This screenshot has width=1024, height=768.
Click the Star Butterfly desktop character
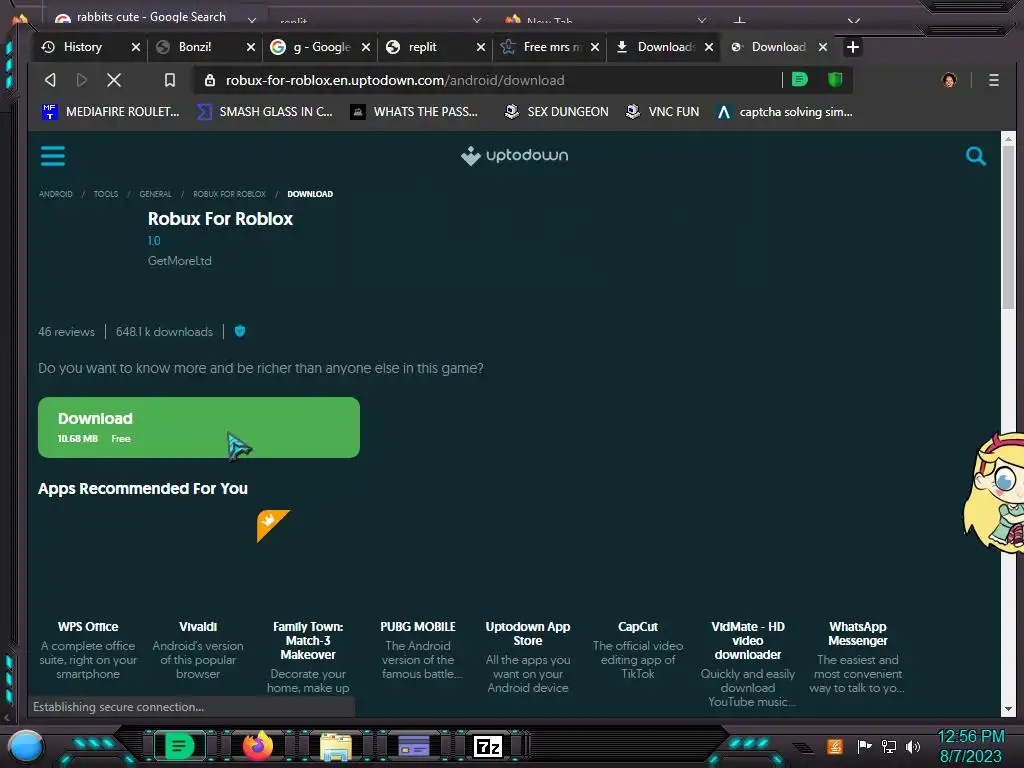pos(994,494)
